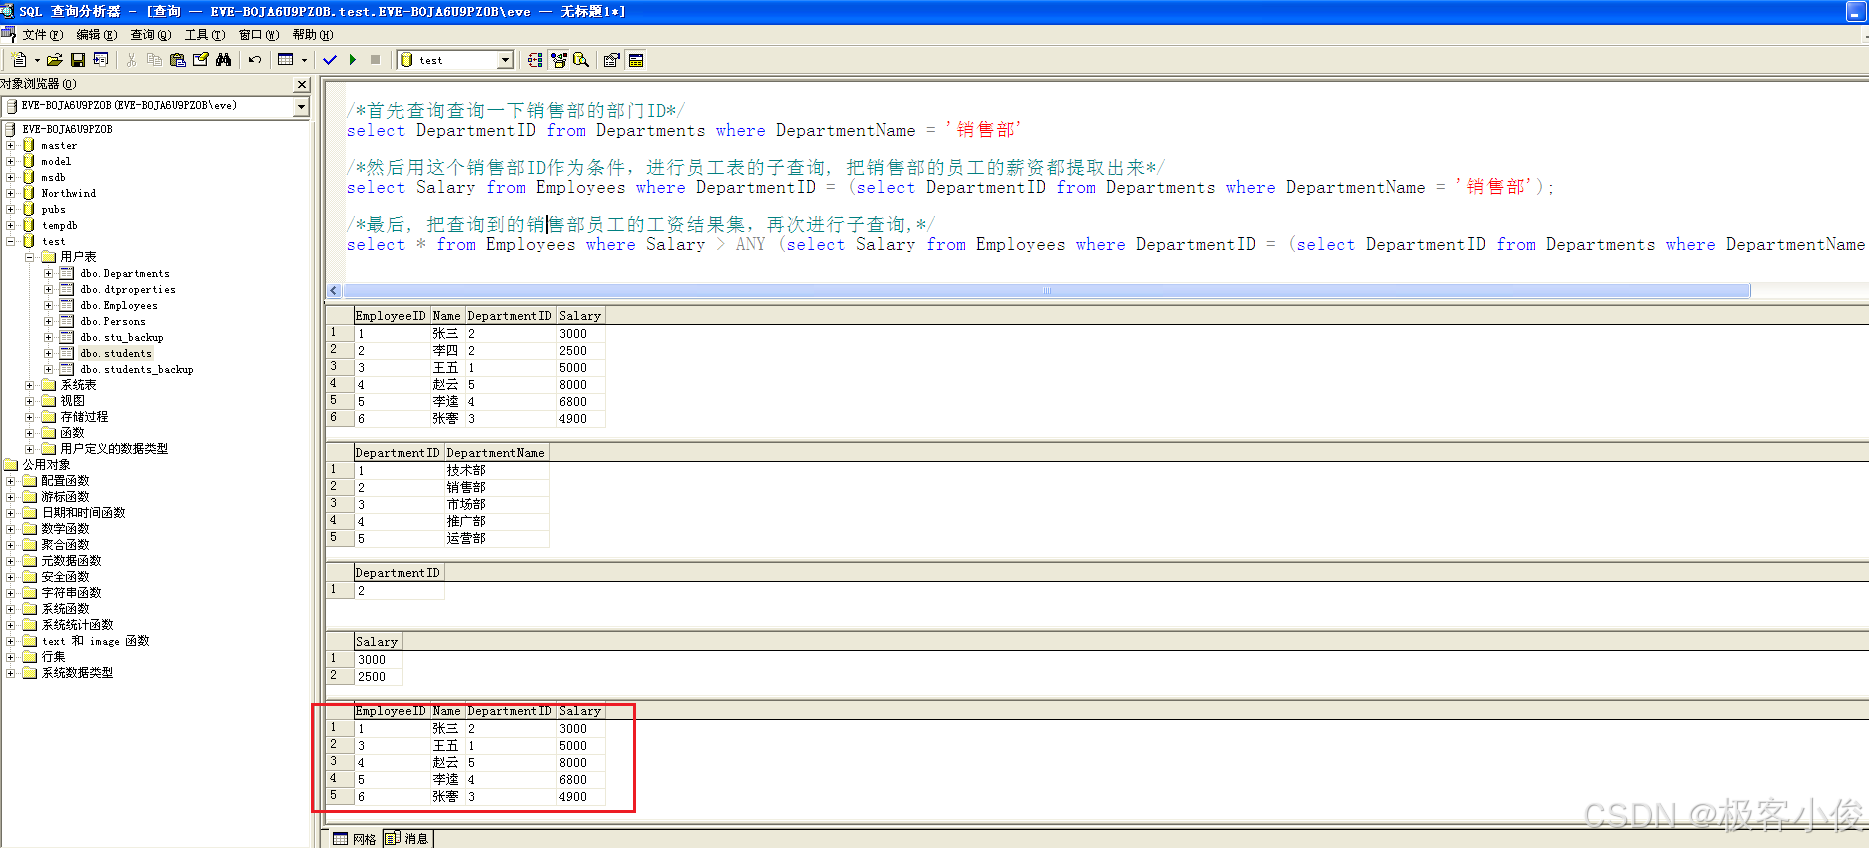Click the Northwind database cylinder icon
Viewport: 1869px width, 848px height.
click(x=30, y=193)
